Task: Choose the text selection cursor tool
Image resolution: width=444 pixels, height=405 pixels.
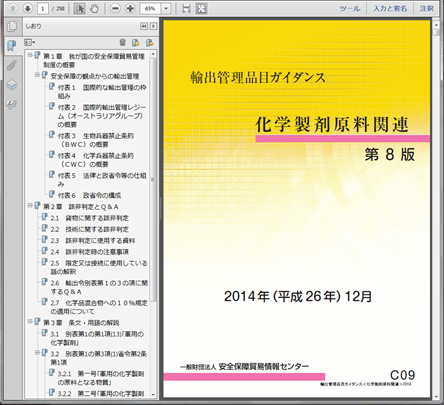Action: pyautogui.click(x=79, y=8)
